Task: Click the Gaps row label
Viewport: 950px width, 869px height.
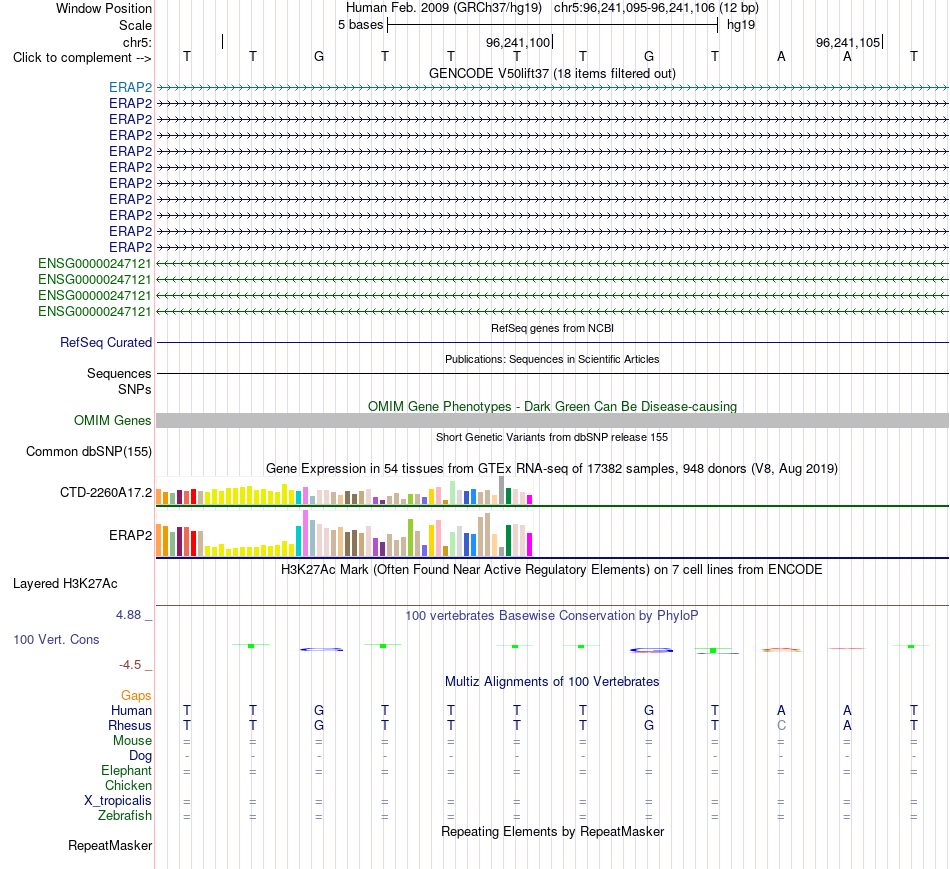Action: pyautogui.click(x=136, y=696)
